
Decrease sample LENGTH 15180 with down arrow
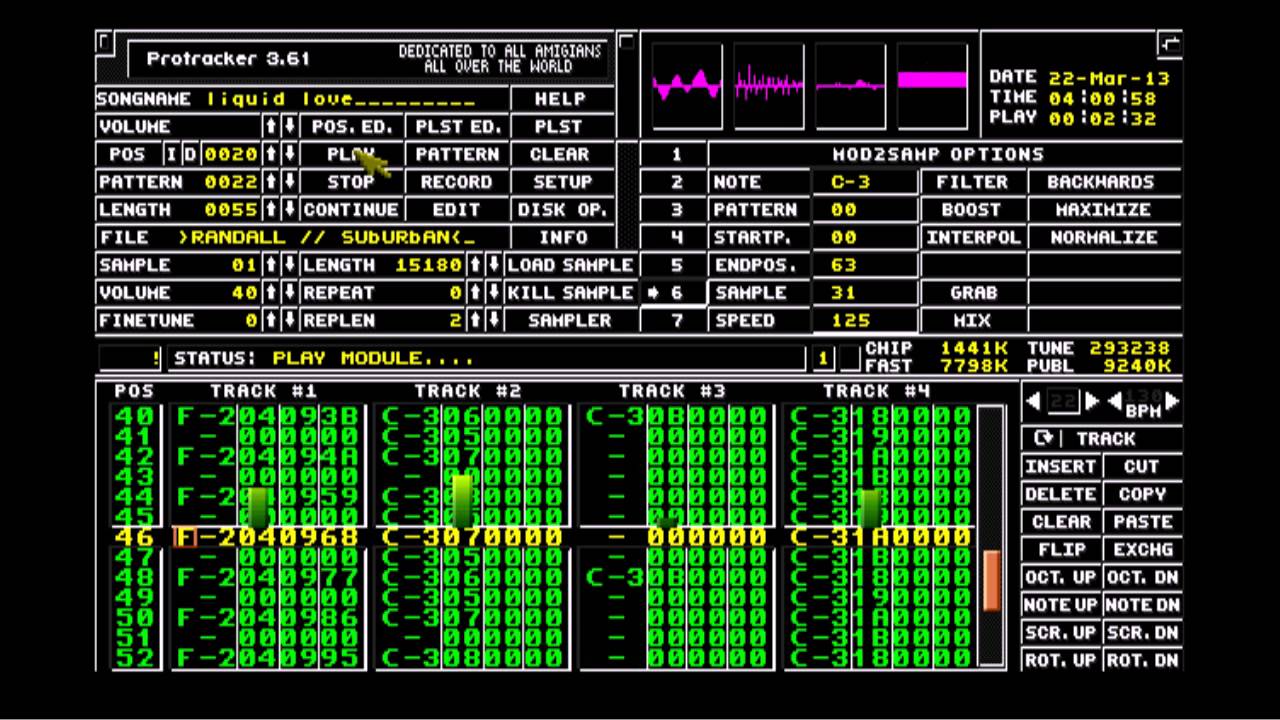pyautogui.click(x=493, y=265)
